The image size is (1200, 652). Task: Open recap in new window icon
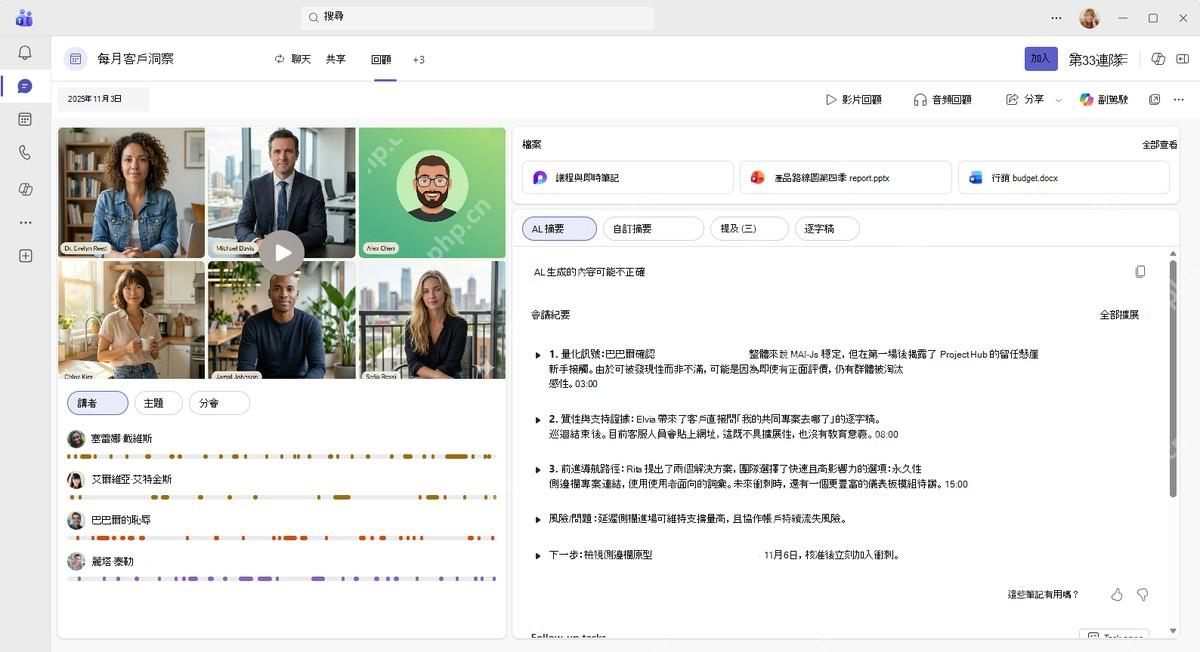click(1154, 99)
